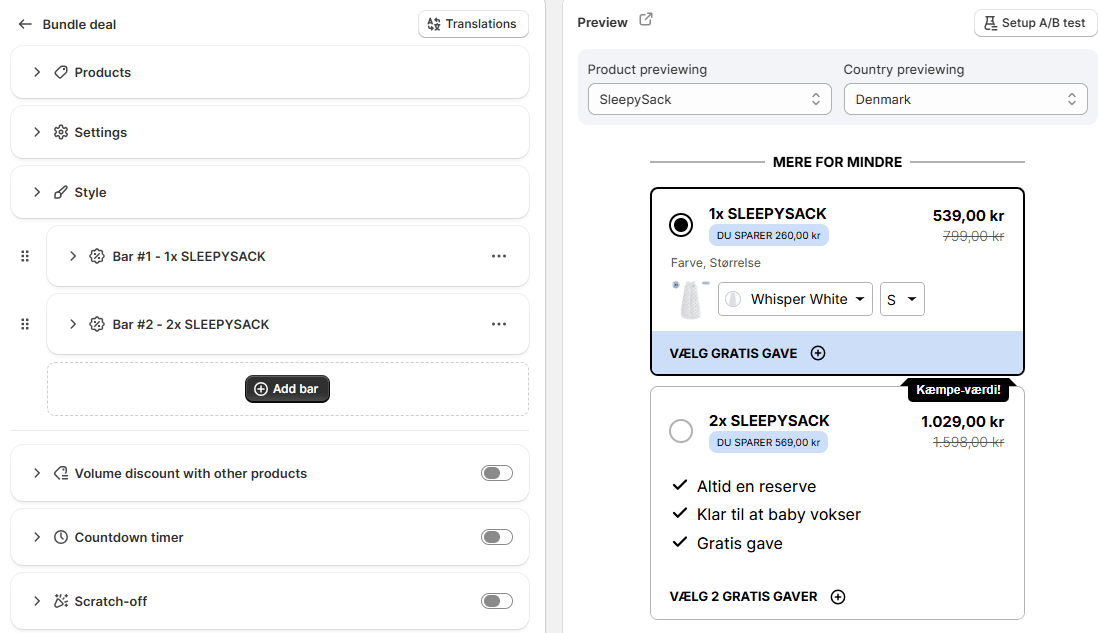Viewport: 1102px width, 633px height.
Task: Open Product previewing SleepySack dropdown
Action: (710, 99)
